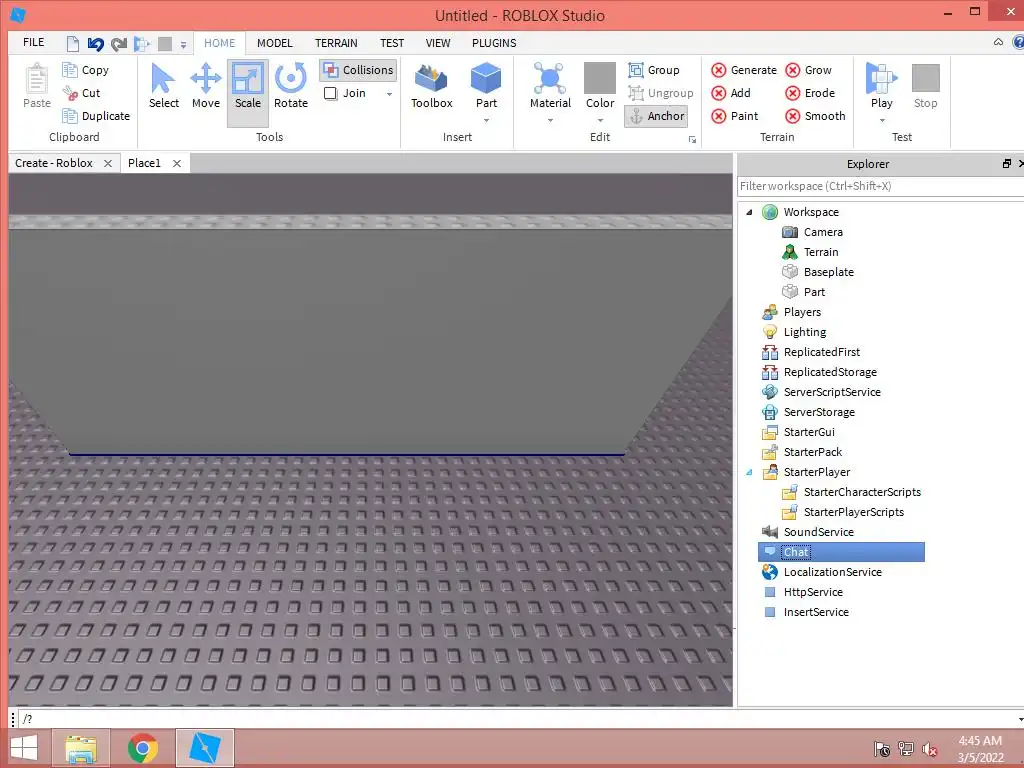Group selected objects
Screen dimensions: 1024x768
(x=654, y=70)
